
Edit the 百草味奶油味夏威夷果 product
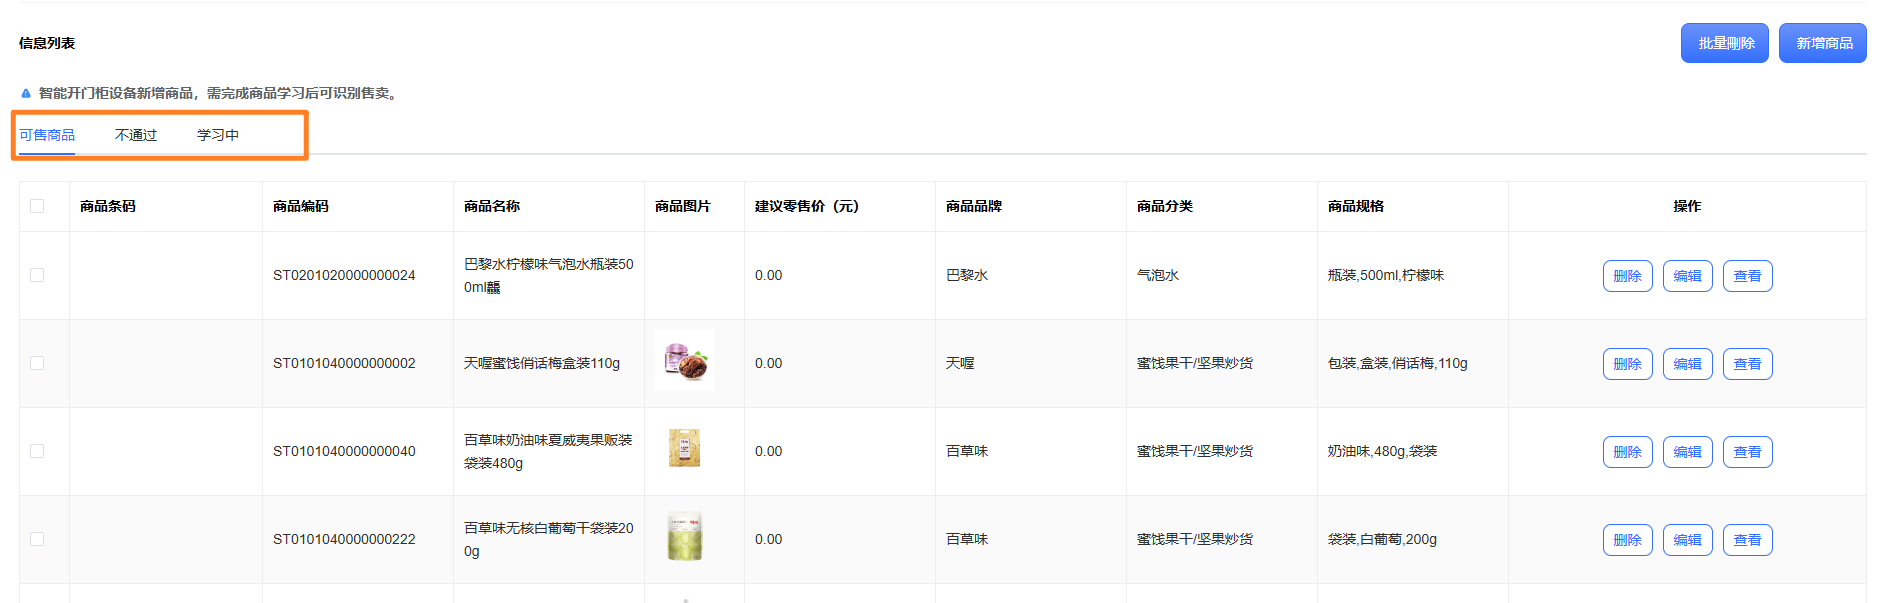pos(1688,452)
